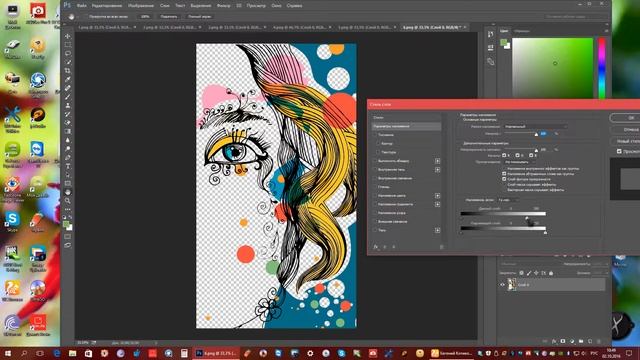Click delete layer trash icon in Layers panel
The image size is (640, 360).
(599, 341)
